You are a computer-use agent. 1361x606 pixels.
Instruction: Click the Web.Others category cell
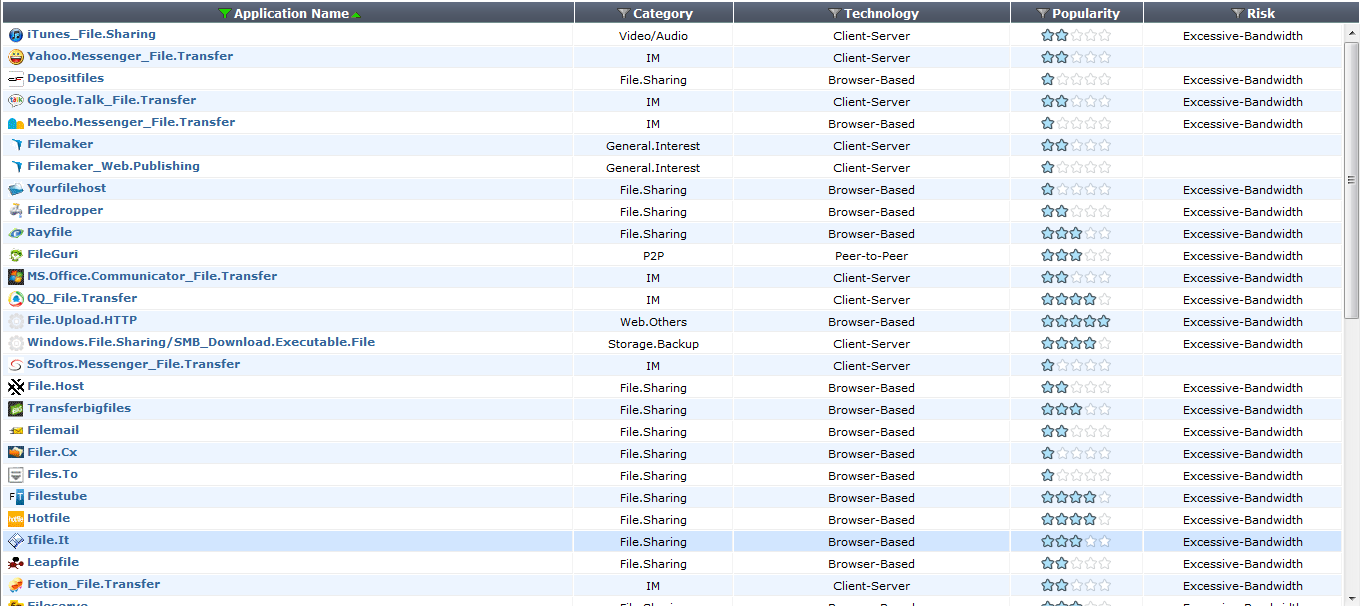(653, 322)
